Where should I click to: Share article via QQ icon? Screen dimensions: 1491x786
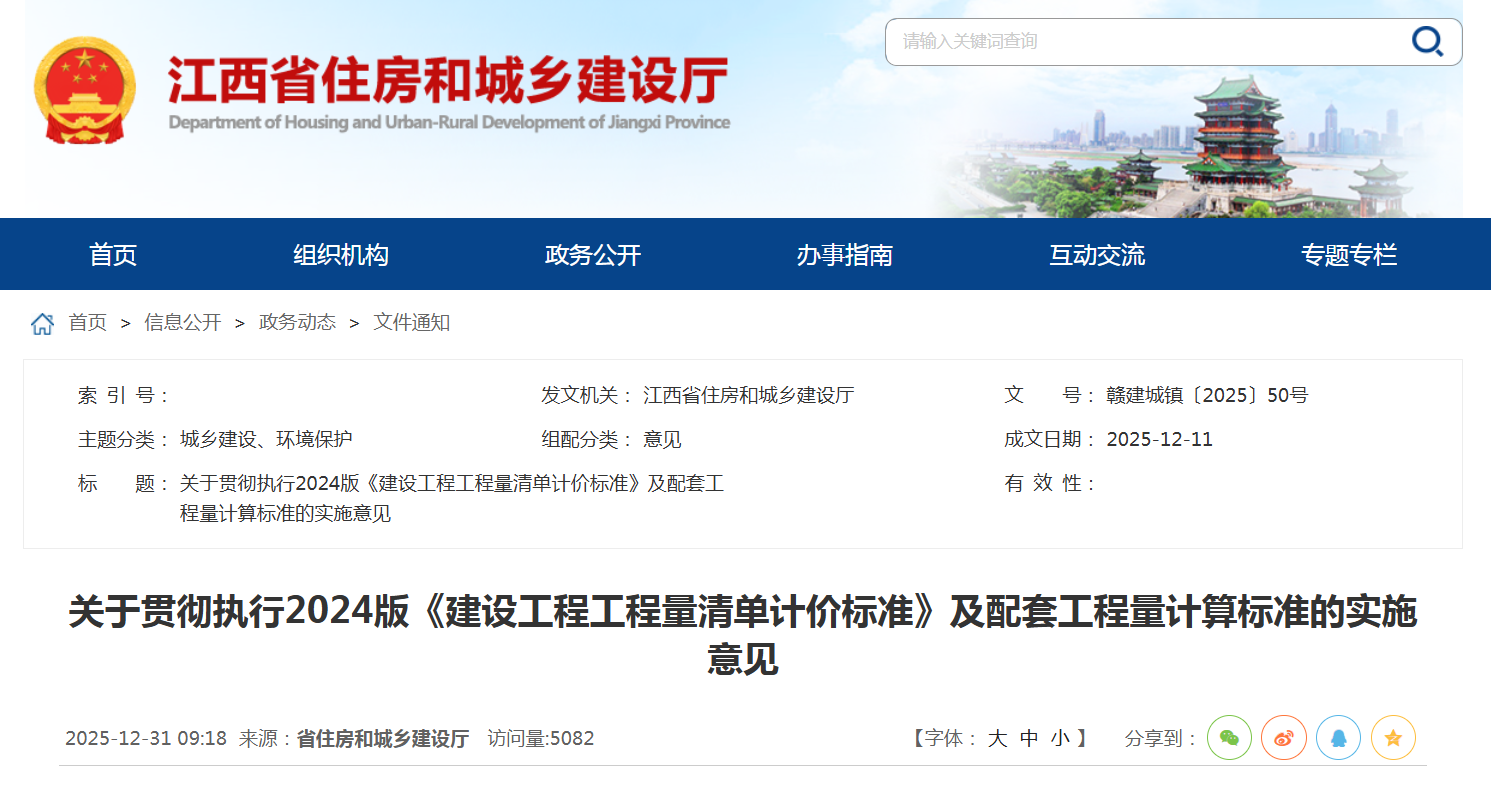(x=1338, y=738)
